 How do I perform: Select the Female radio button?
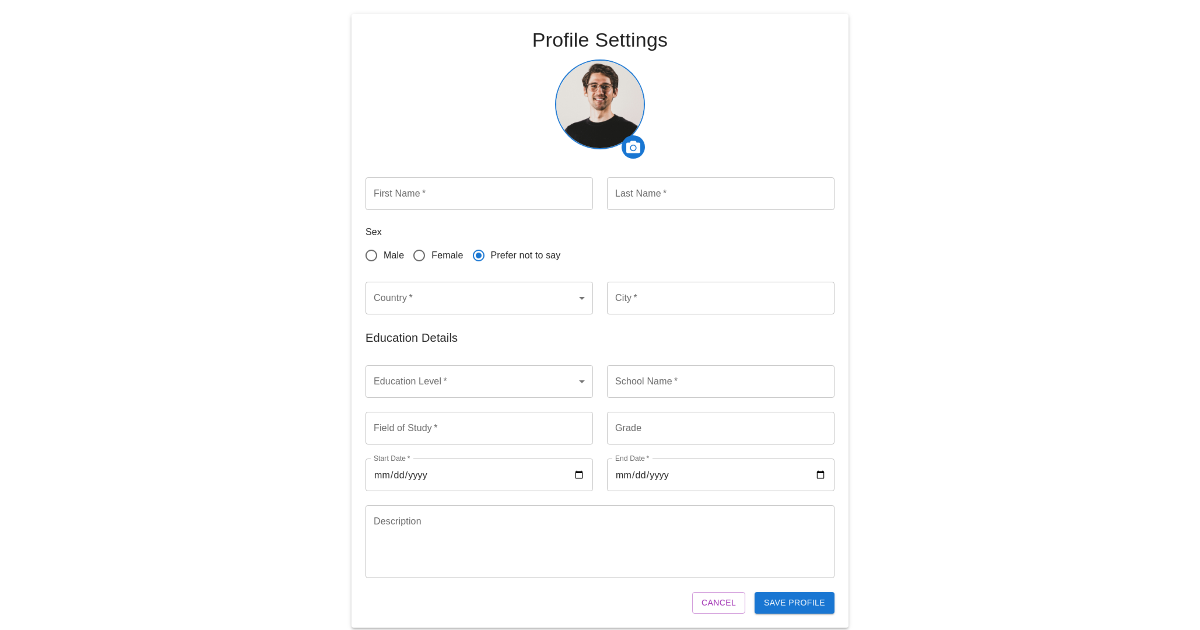[x=419, y=255]
